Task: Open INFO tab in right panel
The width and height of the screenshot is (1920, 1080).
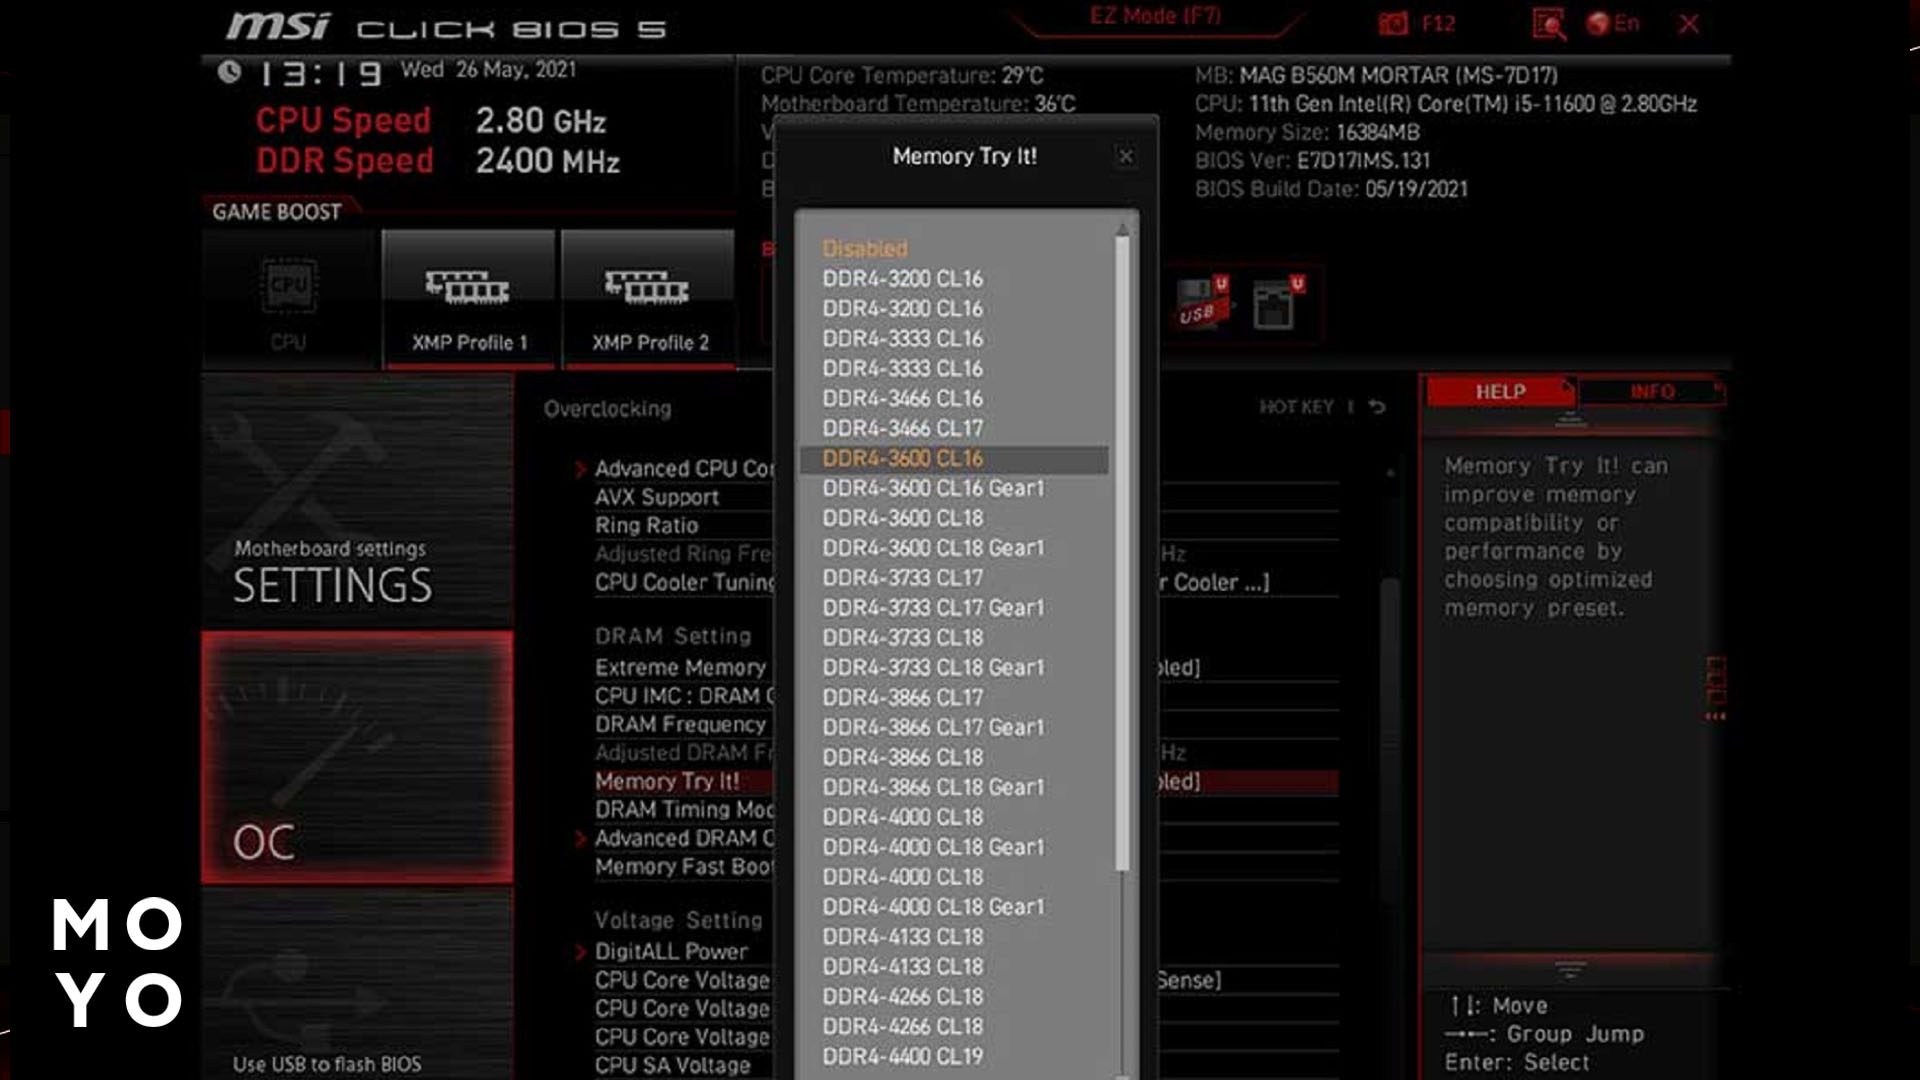Action: click(x=1651, y=392)
